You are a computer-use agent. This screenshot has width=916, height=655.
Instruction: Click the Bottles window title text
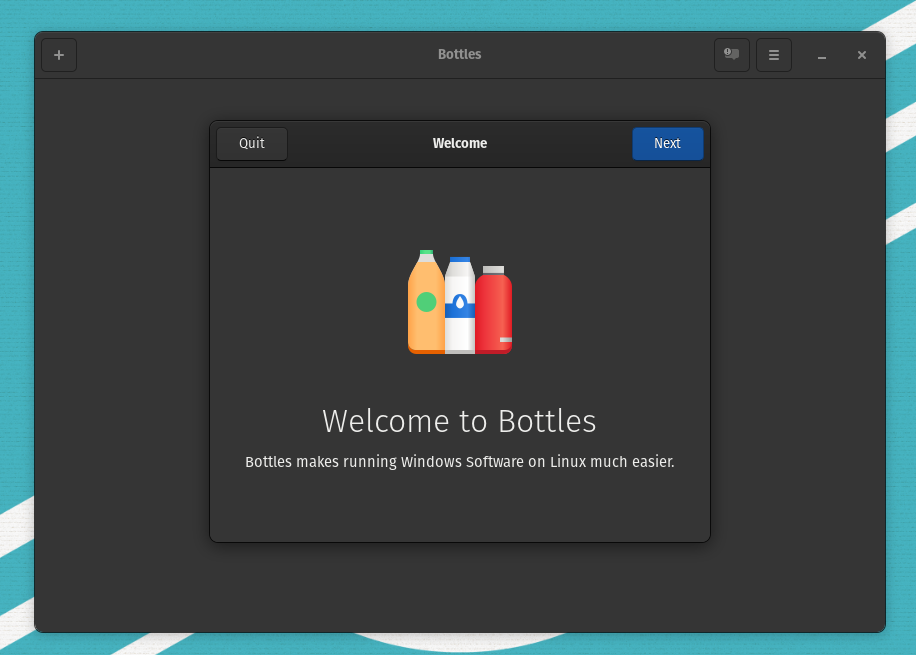pyautogui.click(x=459, y=54)
